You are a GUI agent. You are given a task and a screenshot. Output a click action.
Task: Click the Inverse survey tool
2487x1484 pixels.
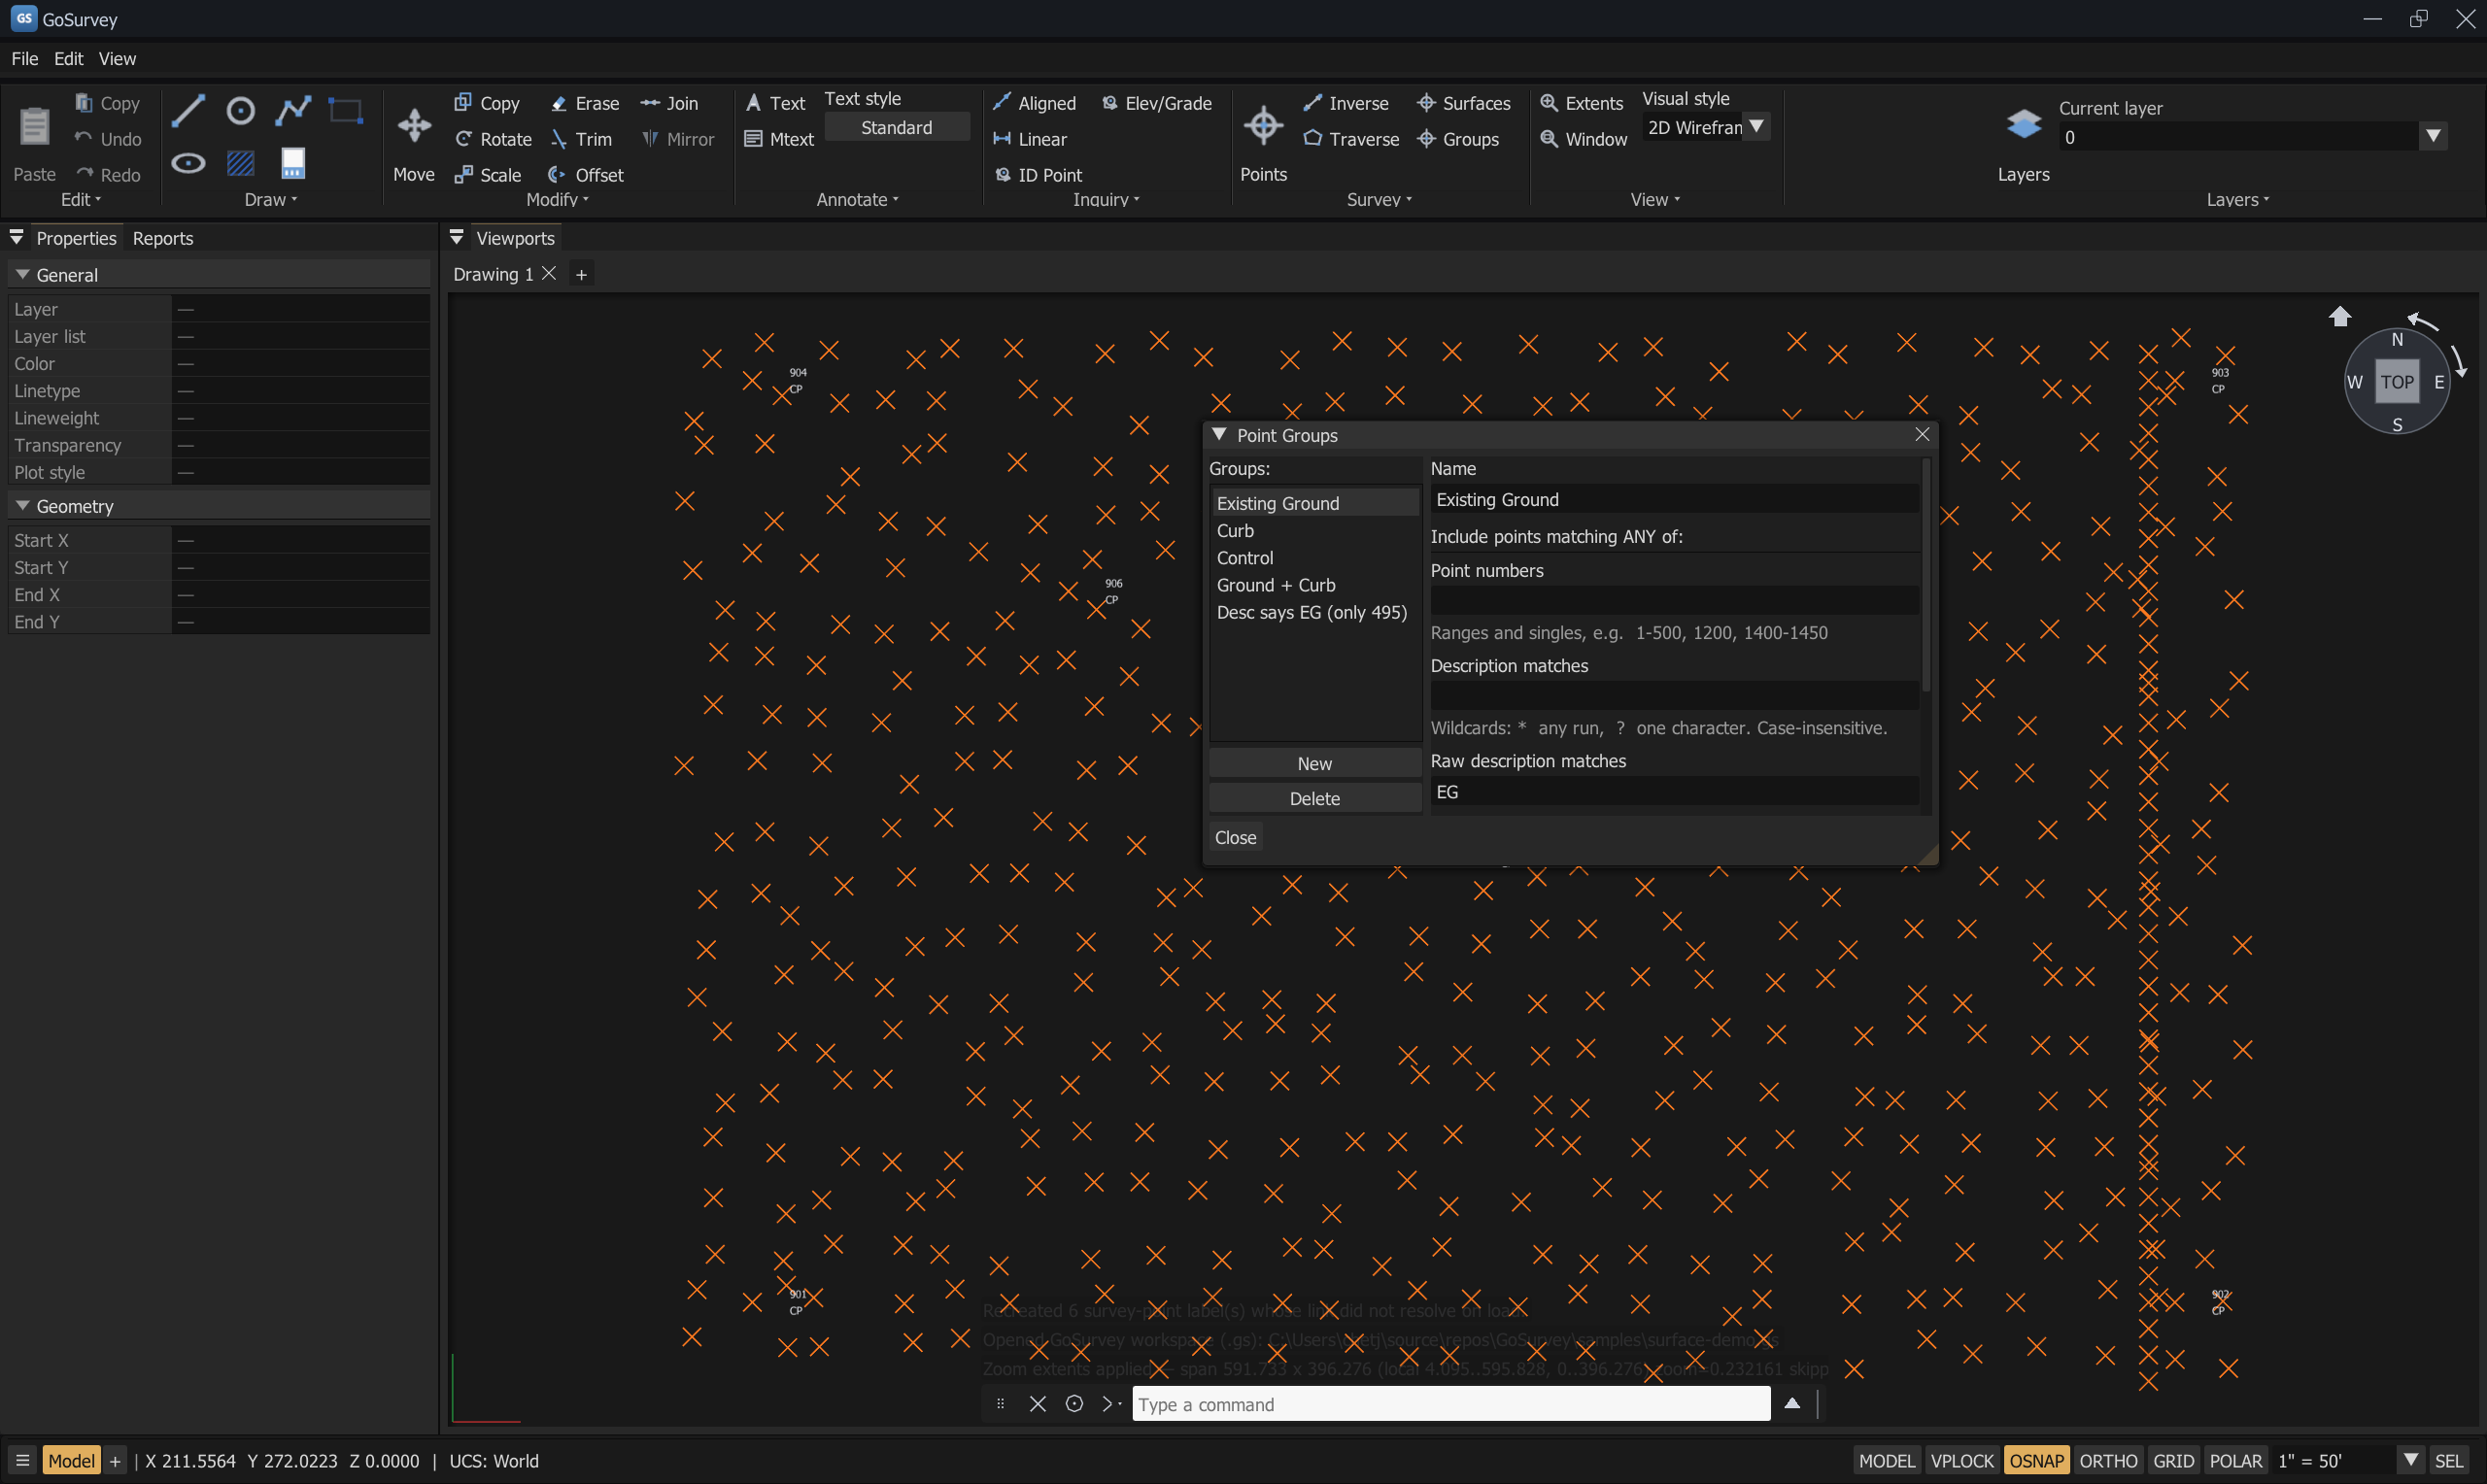[1346, 103]
